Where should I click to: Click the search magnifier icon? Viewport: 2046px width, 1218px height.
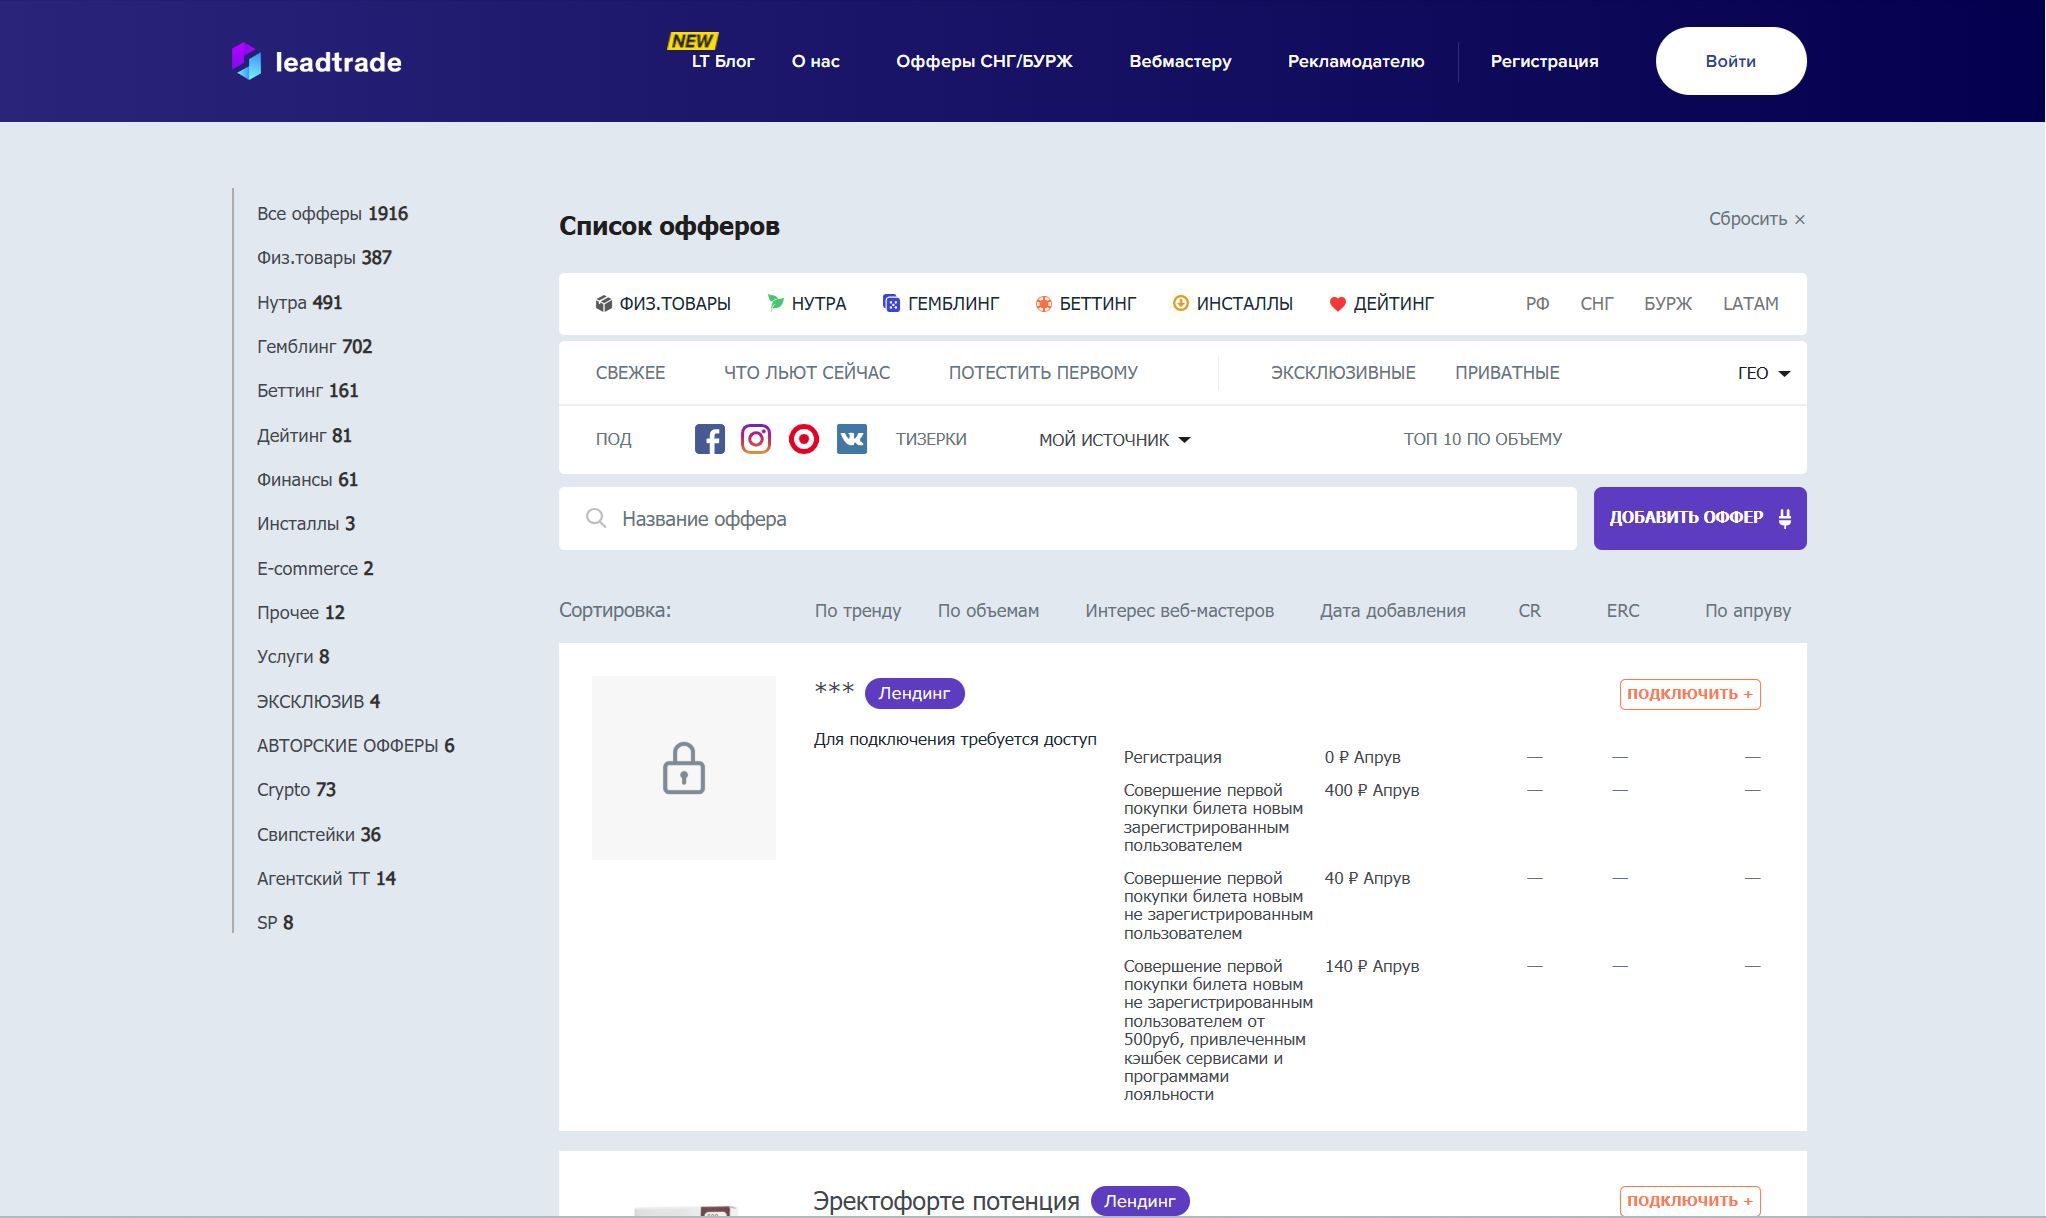click(596, 518)
